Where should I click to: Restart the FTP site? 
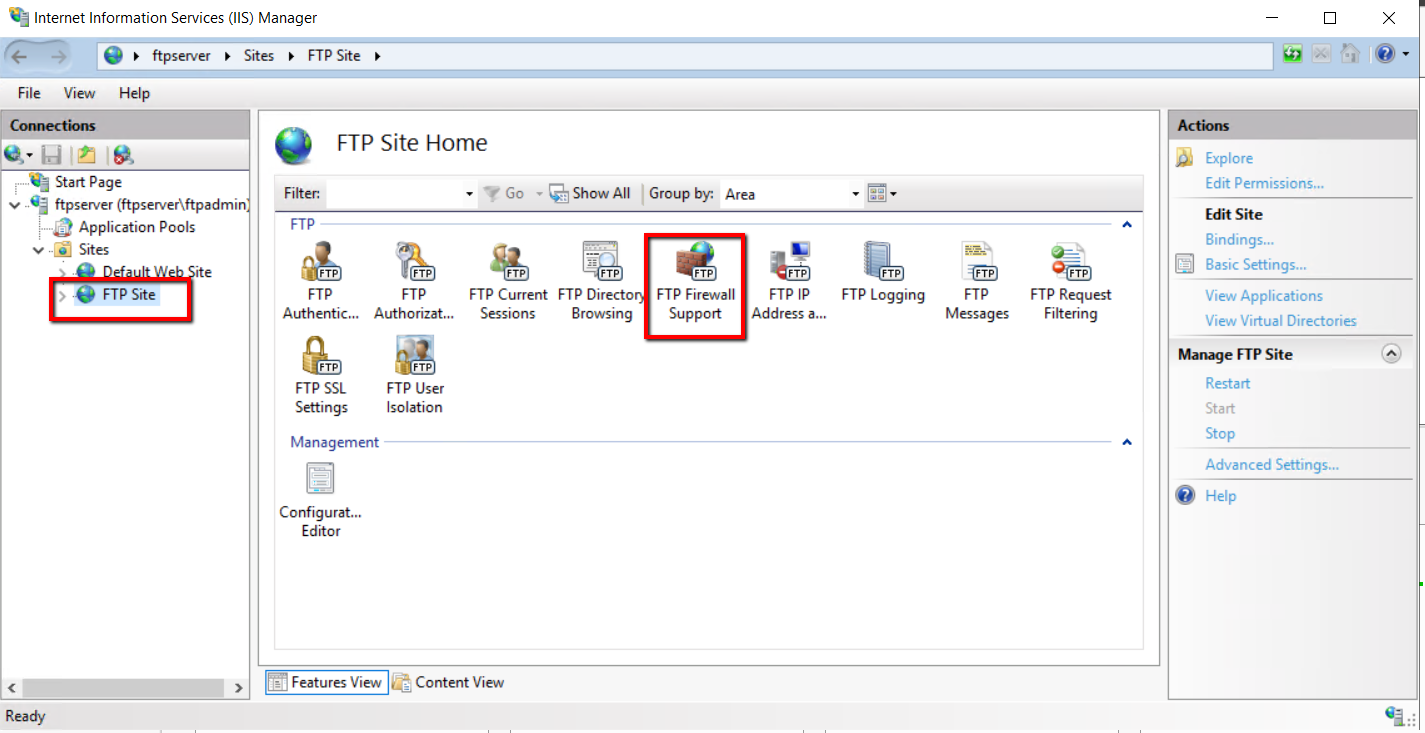(x=1228, y=383)
